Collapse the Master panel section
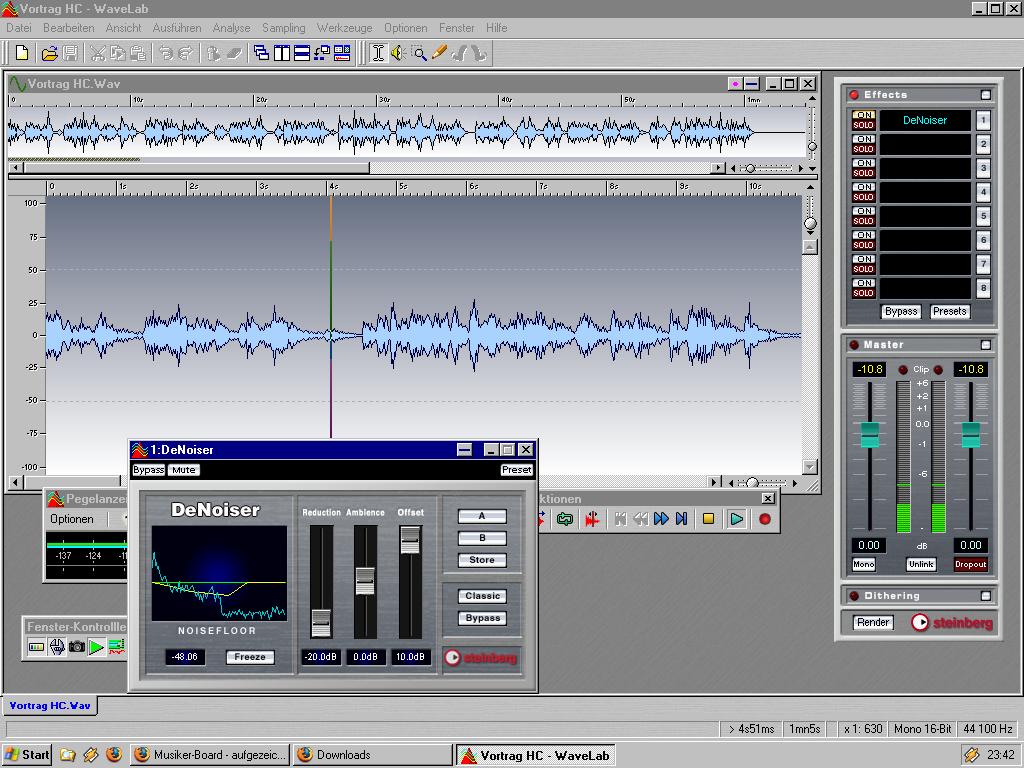 [986, 345]
